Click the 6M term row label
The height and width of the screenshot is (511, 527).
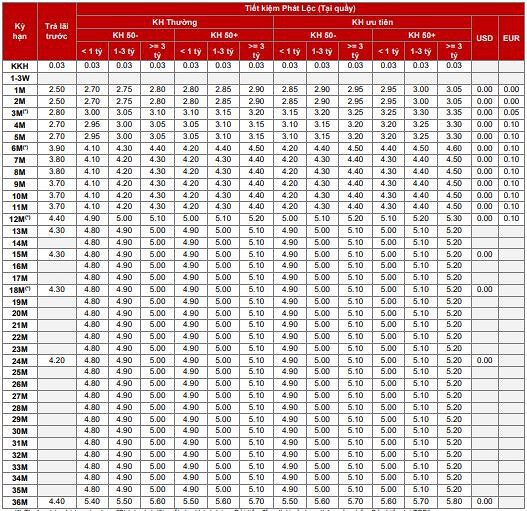tap(20, 148)
